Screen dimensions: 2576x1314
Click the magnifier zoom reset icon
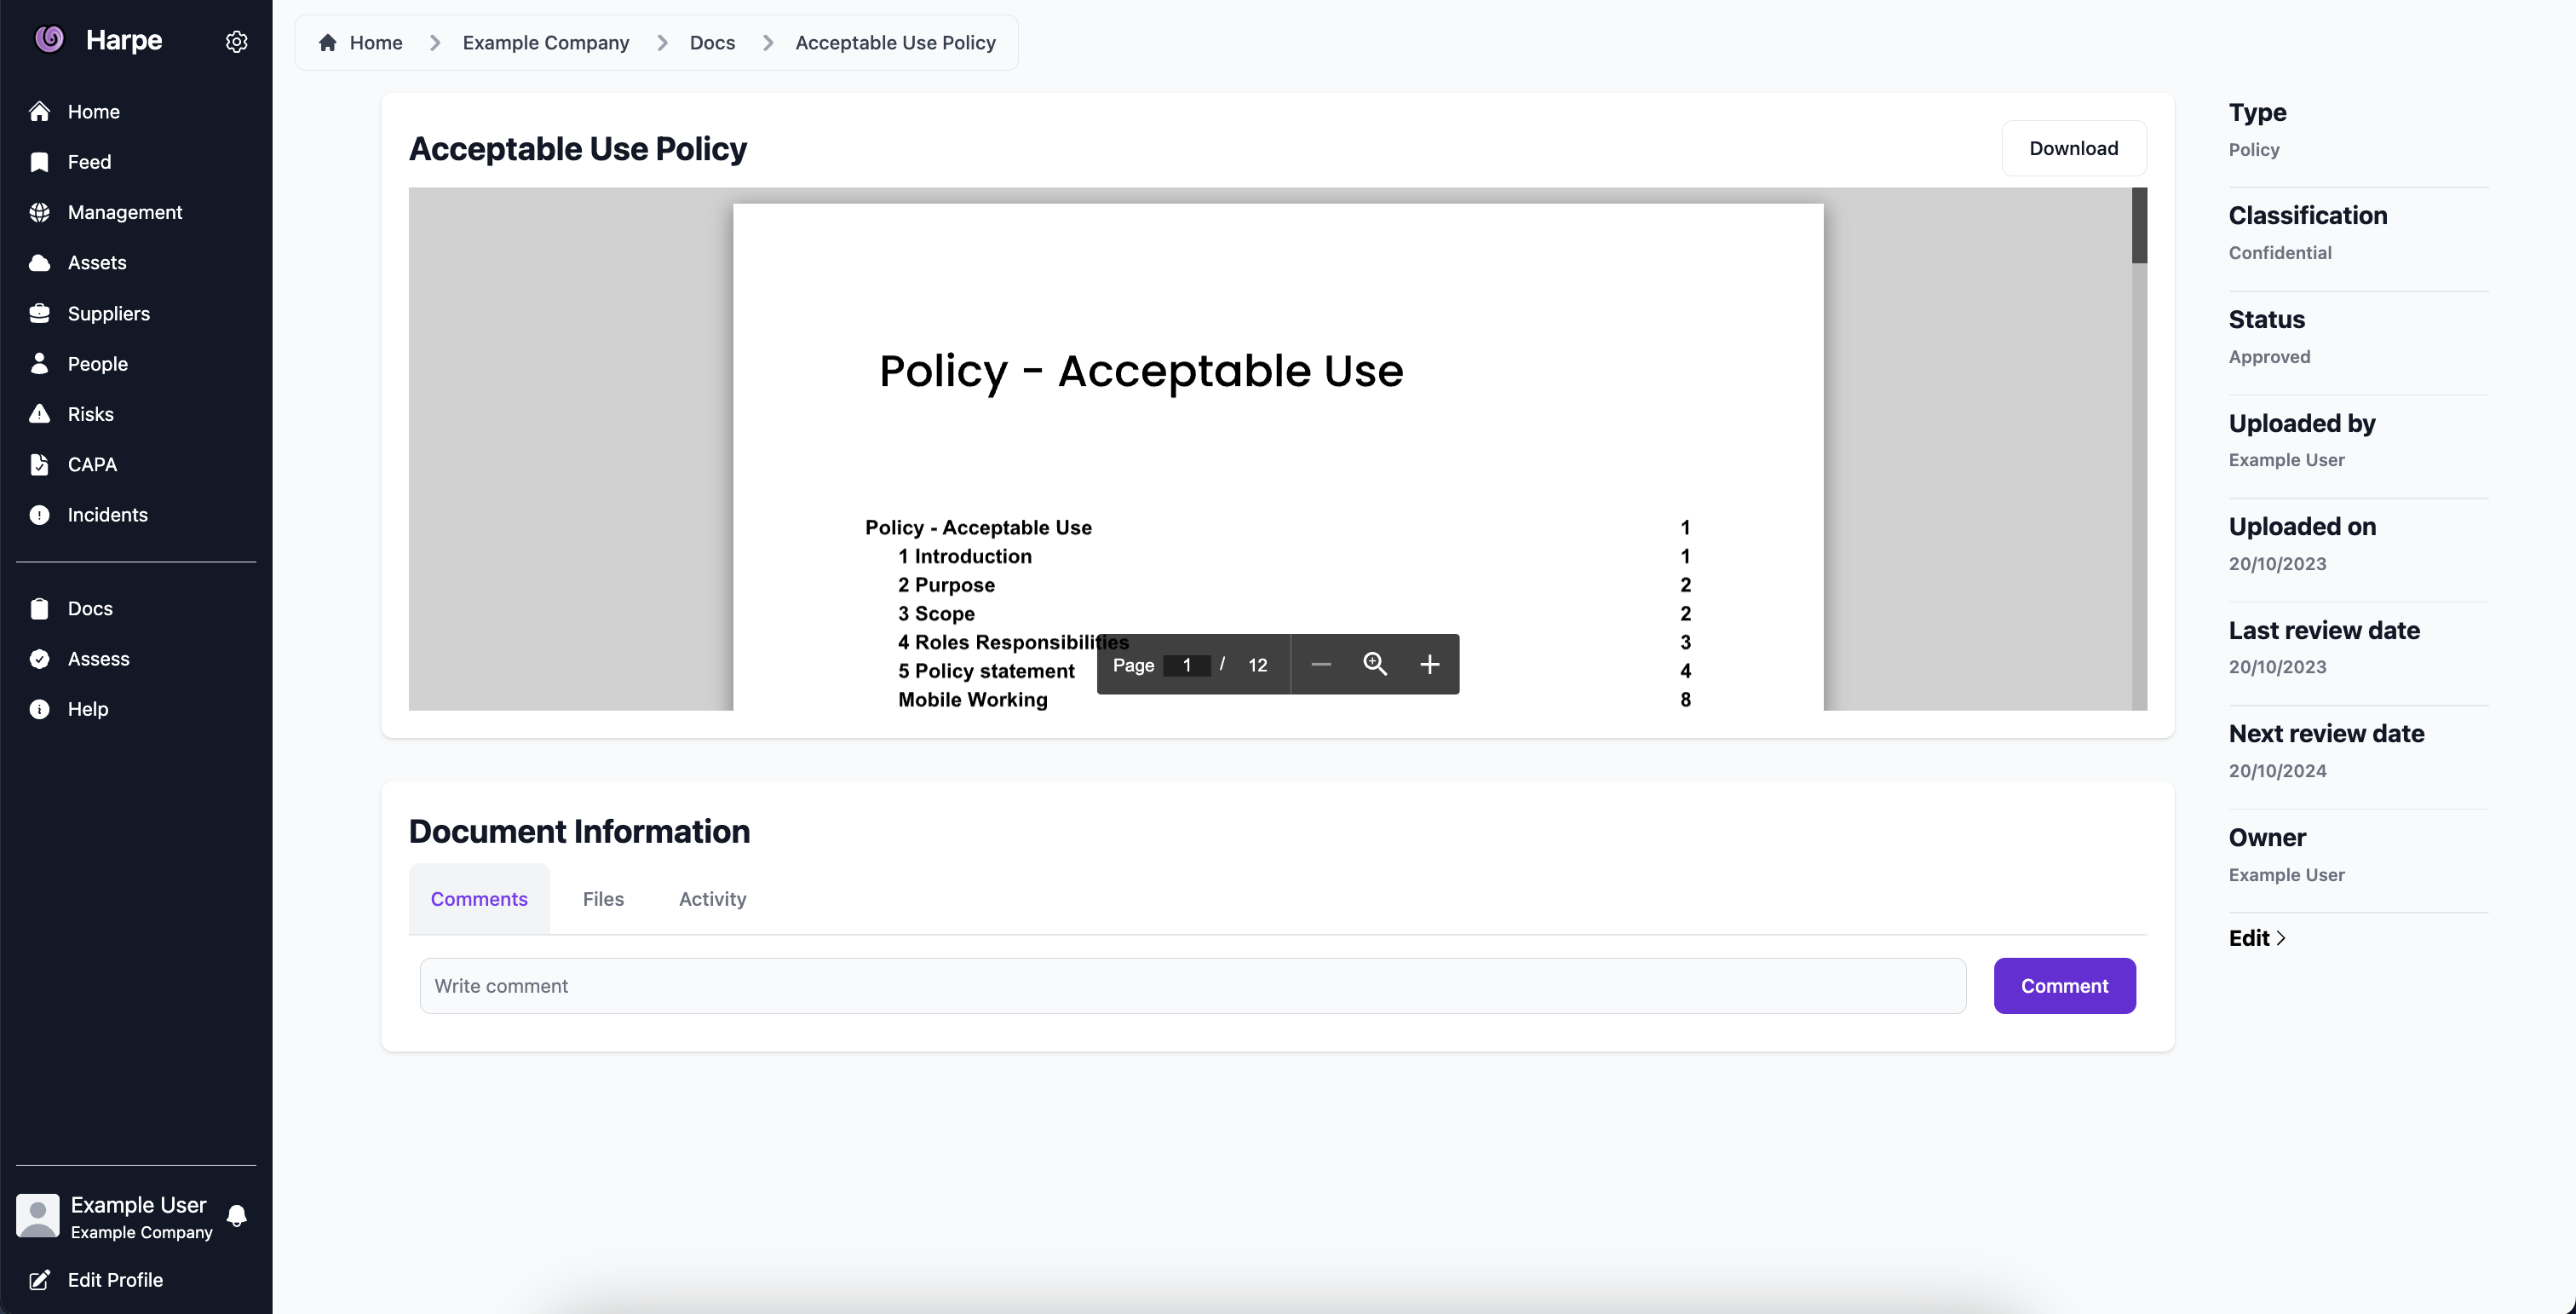pos(1375,665)
